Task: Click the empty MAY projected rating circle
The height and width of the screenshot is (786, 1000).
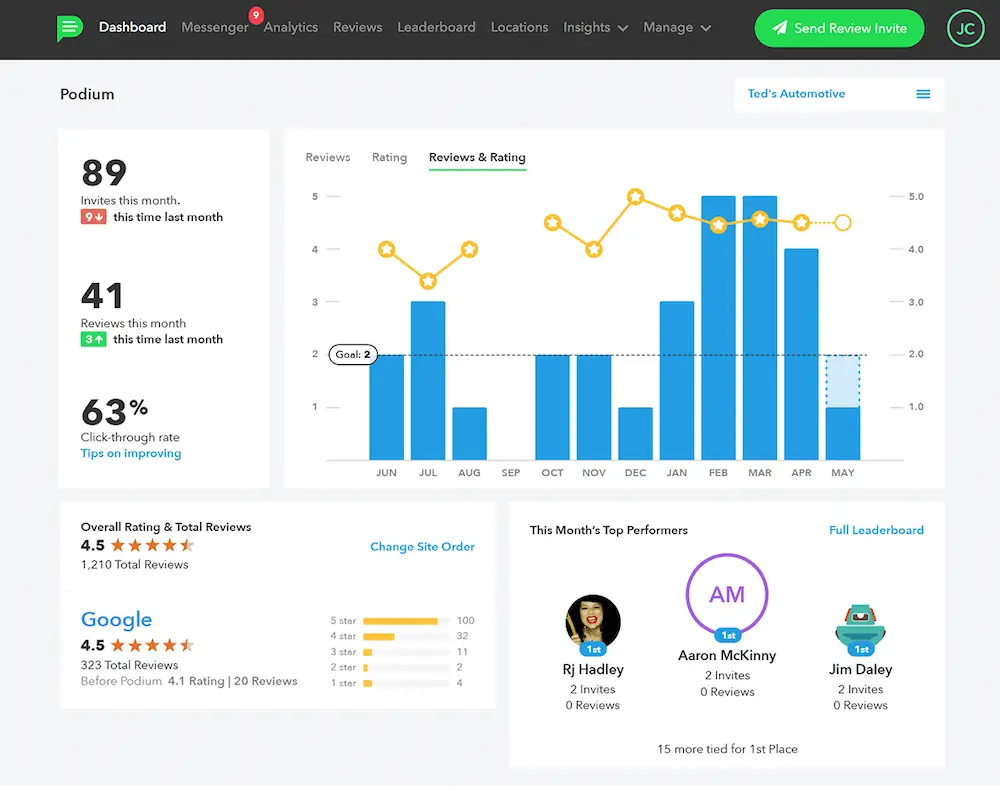Action: pos(842,223)
